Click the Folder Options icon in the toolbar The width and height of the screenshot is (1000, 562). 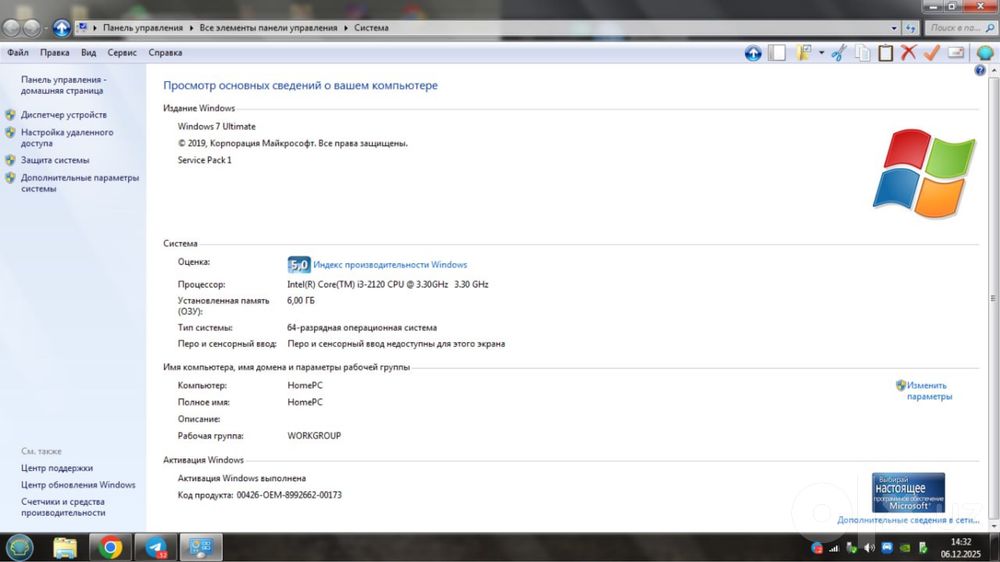tap(804, 53)
